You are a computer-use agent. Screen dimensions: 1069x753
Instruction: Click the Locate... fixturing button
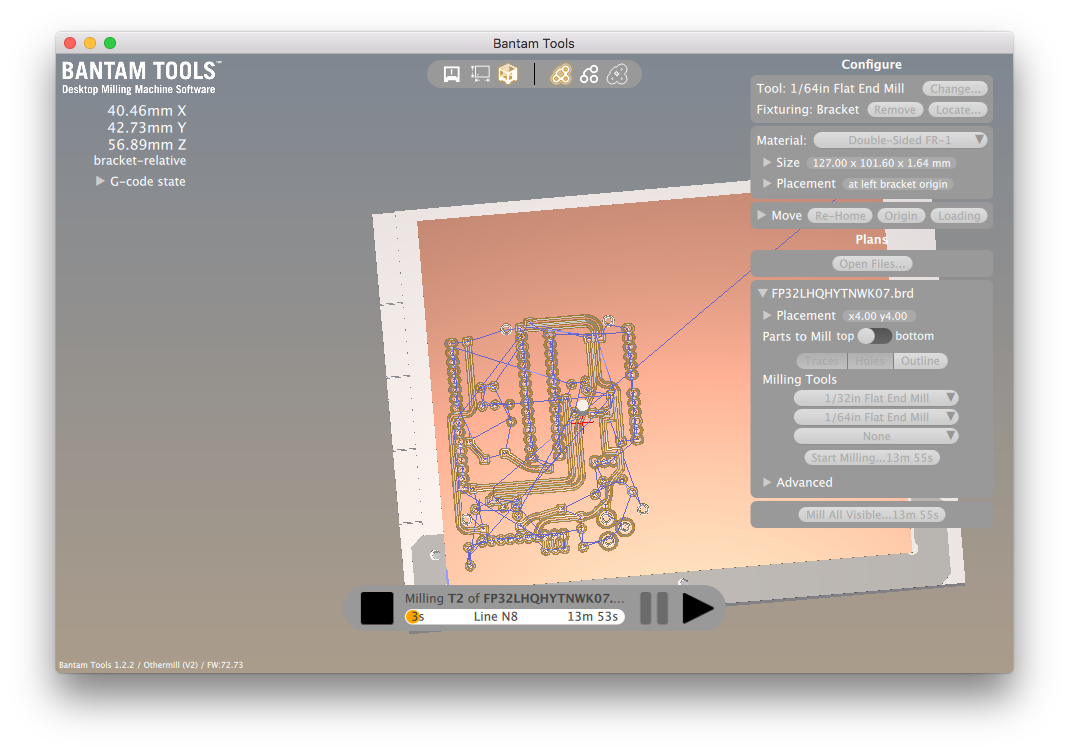coord(957,110)
